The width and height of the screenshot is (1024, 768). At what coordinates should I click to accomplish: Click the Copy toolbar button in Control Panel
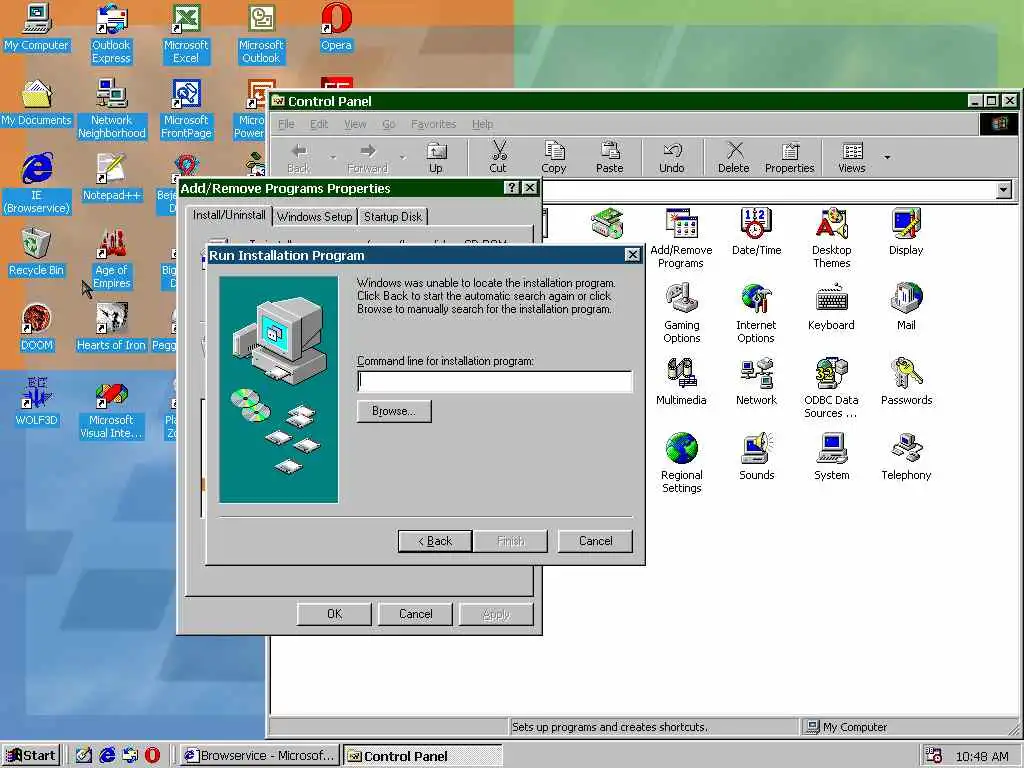point(554,157)
